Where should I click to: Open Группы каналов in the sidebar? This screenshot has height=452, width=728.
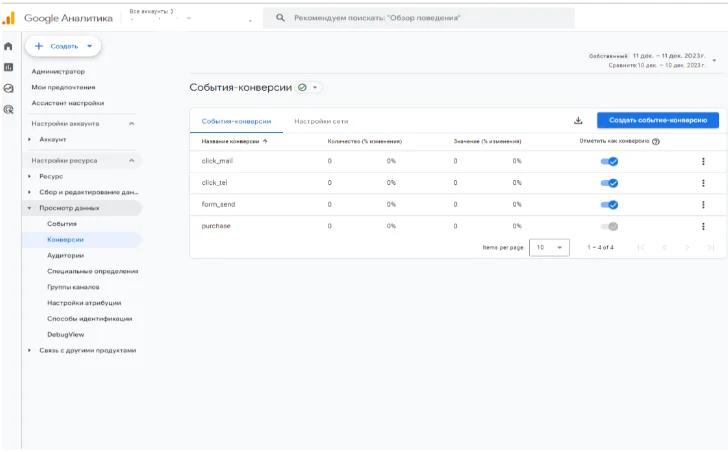[73, 287]
